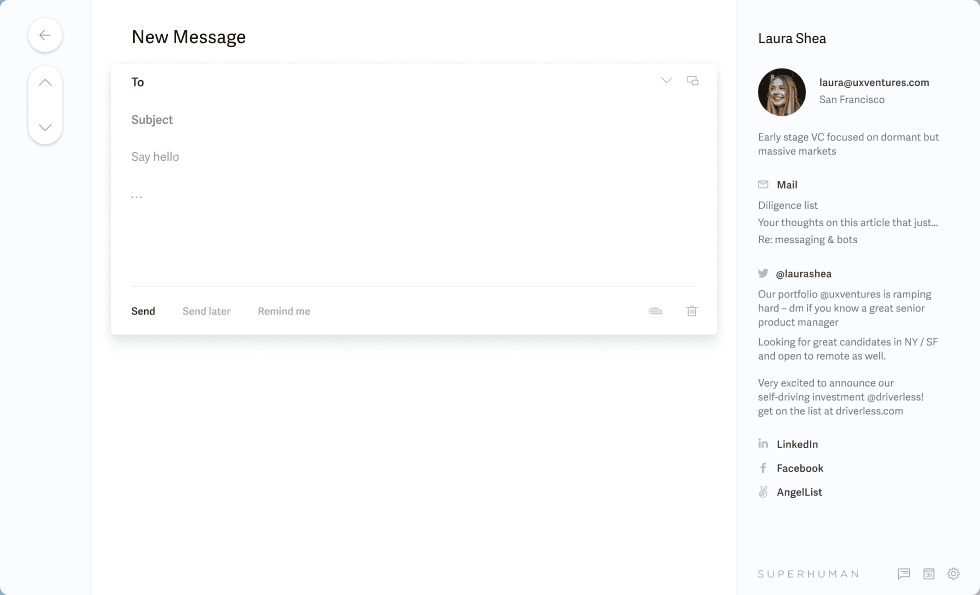
Task: Click the Subject input field
Action: click(300, 120)
